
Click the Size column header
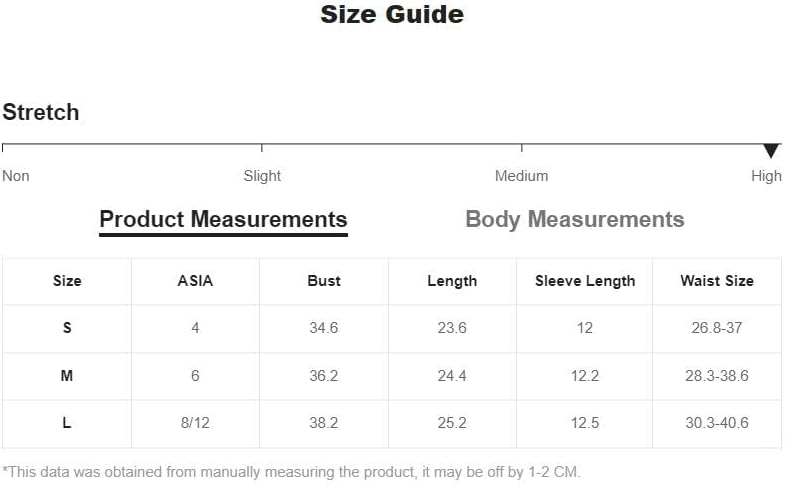[67, 281]
